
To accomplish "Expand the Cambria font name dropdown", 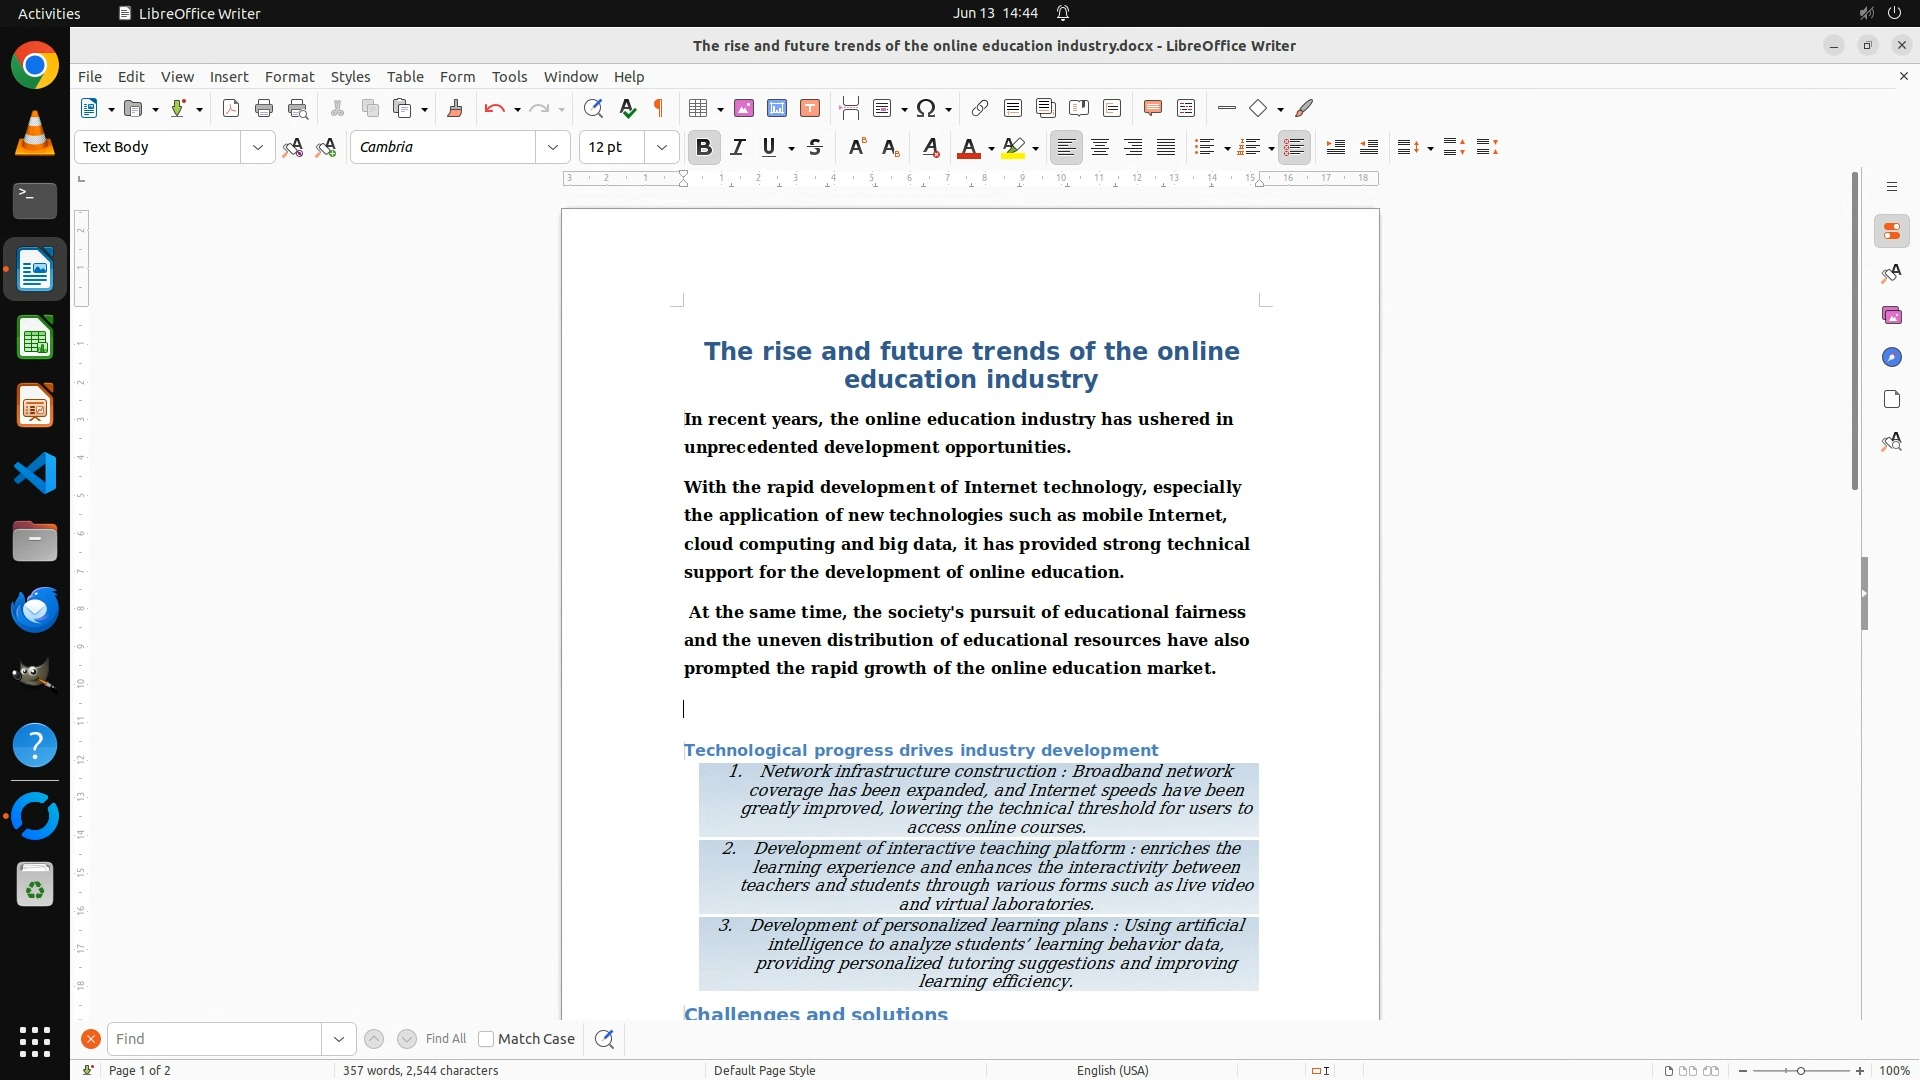I will (553, 147).
